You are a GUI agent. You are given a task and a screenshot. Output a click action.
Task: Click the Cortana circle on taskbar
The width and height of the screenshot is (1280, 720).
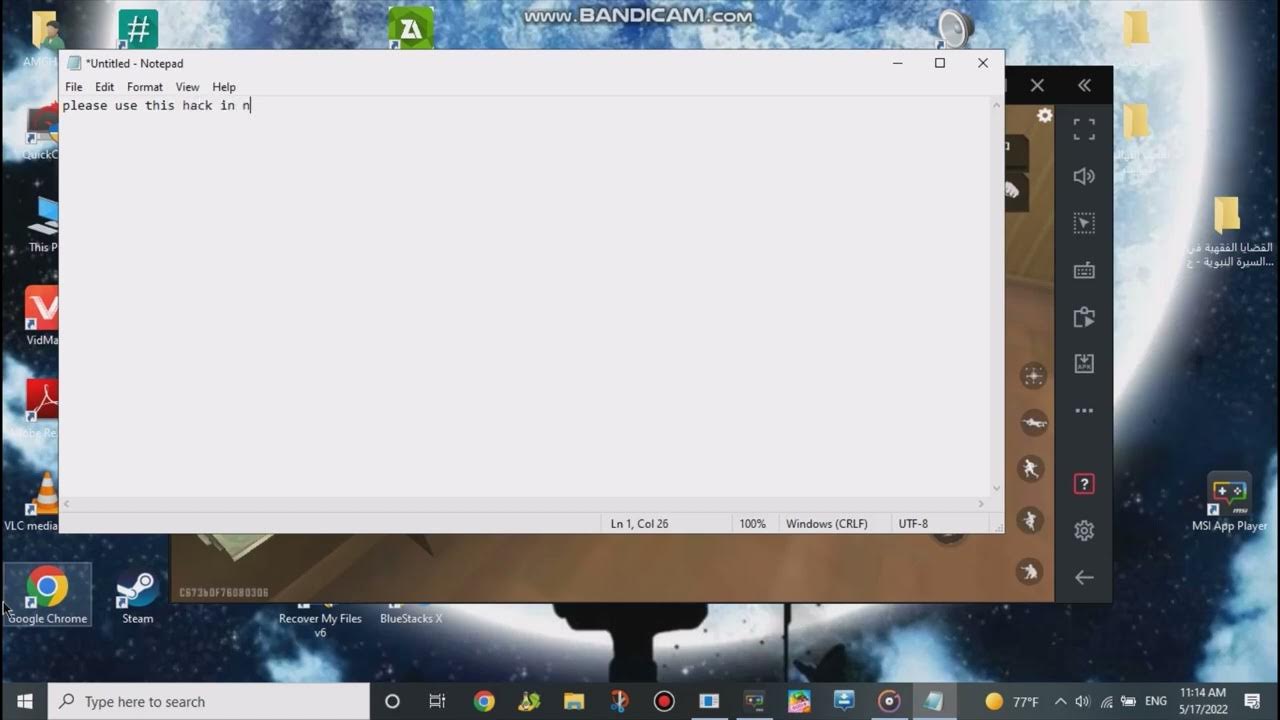pos(392,701)
